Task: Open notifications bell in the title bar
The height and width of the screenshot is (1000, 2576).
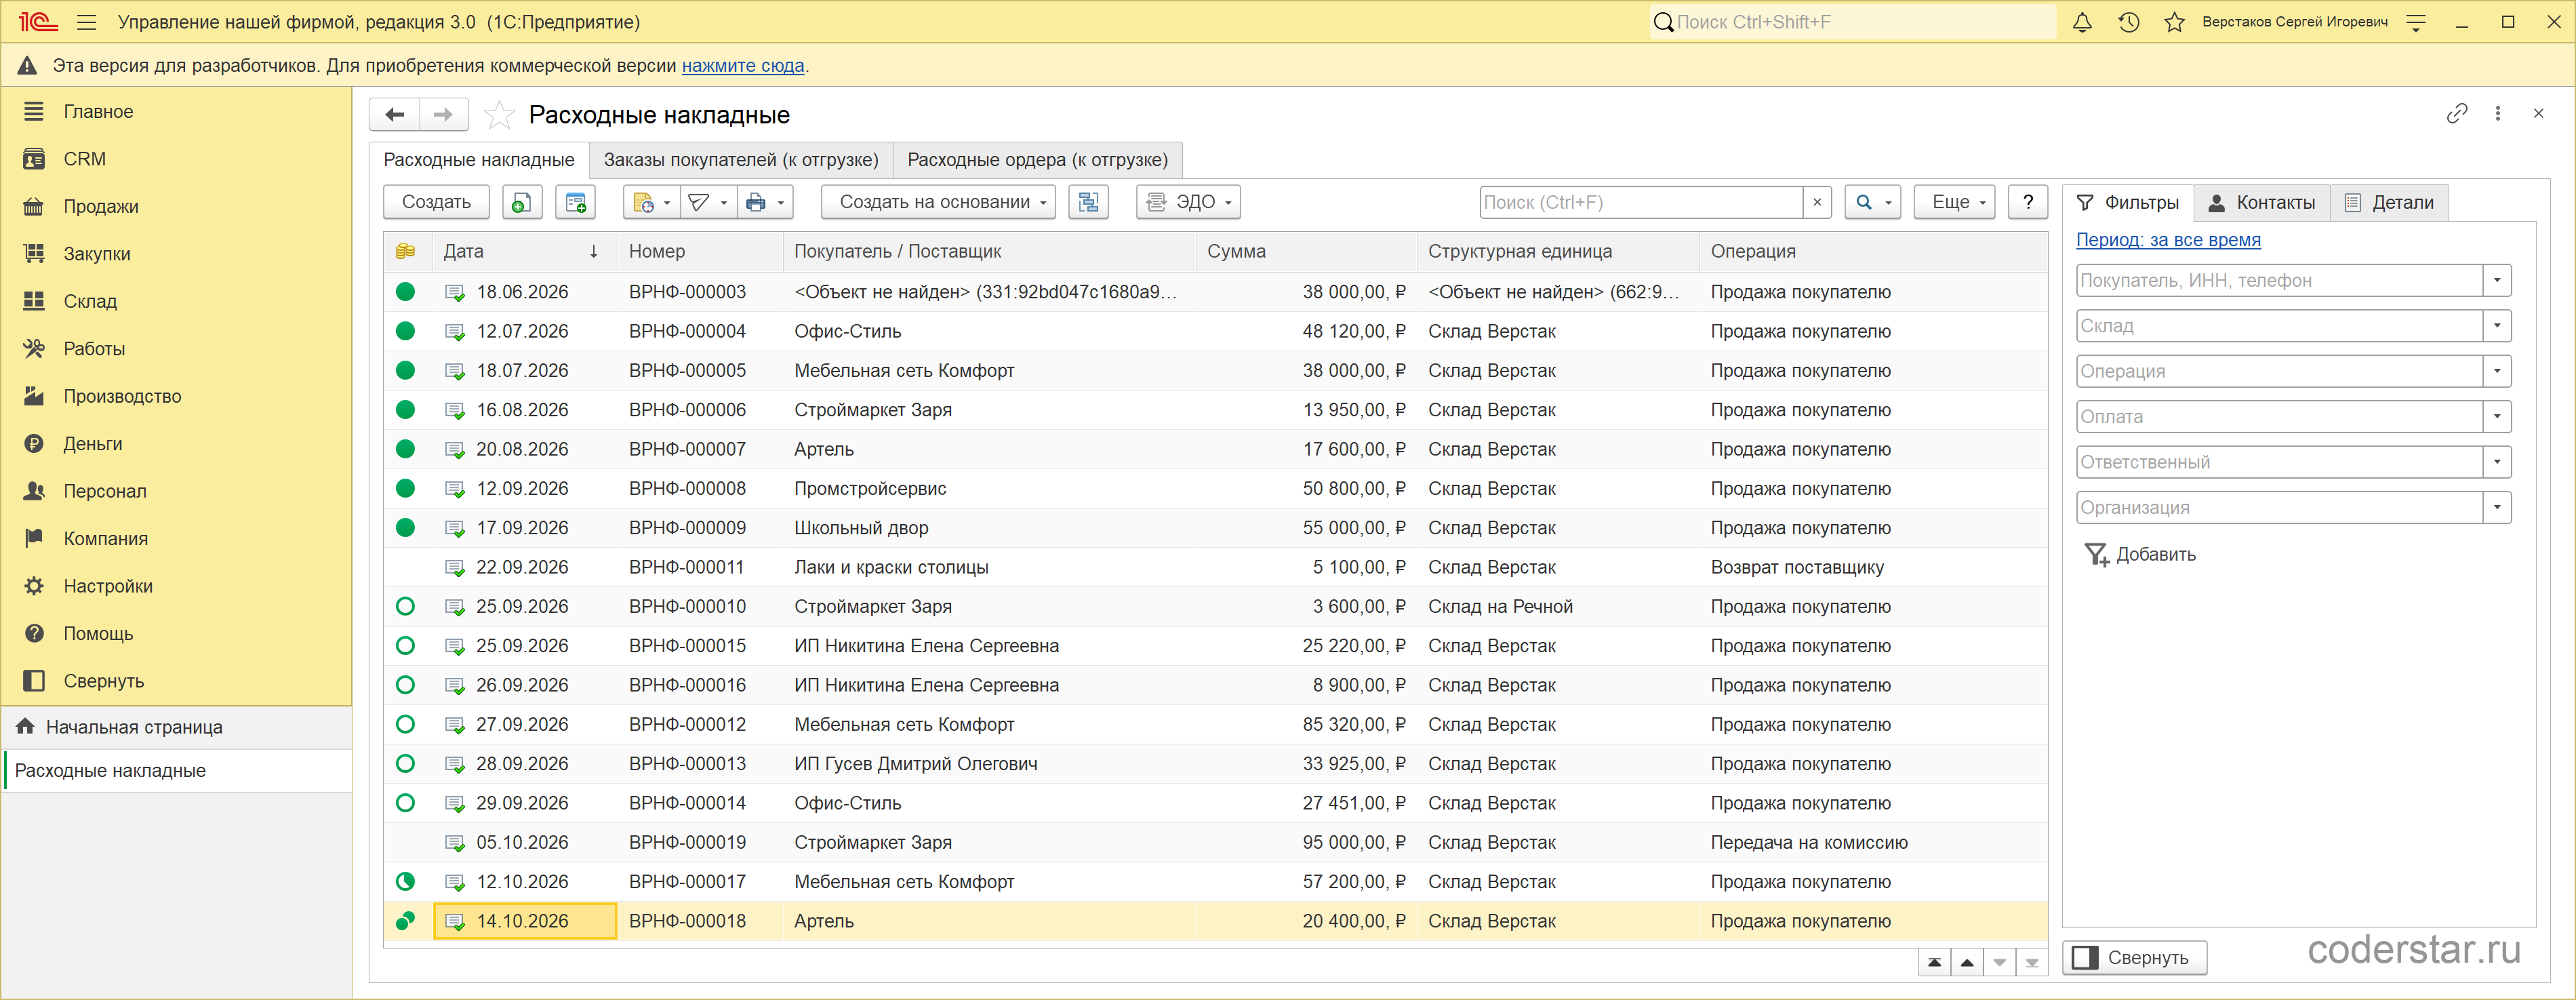Action: click(x=2082, y=22)
